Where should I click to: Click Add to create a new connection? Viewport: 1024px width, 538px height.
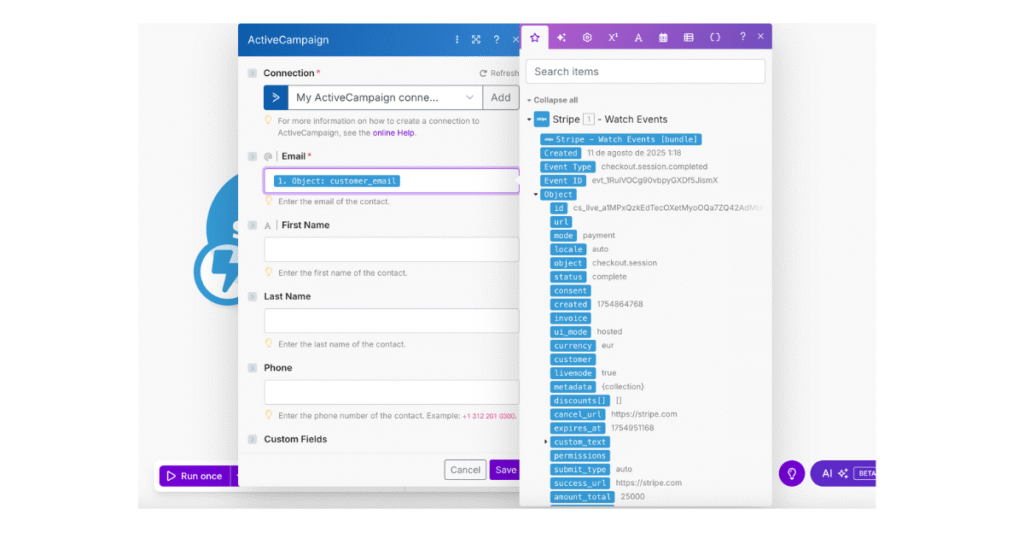(x=500, y=97)
